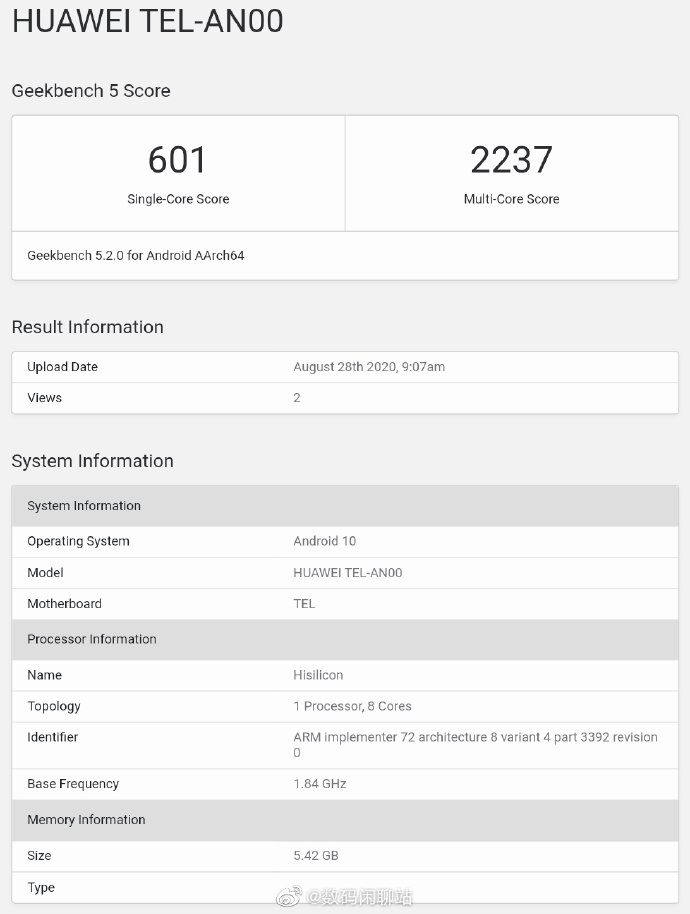The height and width of the screenshot is (914, 690).
Task: Select the 1 Processor, 8 Cores value
Action: point(353,706)
